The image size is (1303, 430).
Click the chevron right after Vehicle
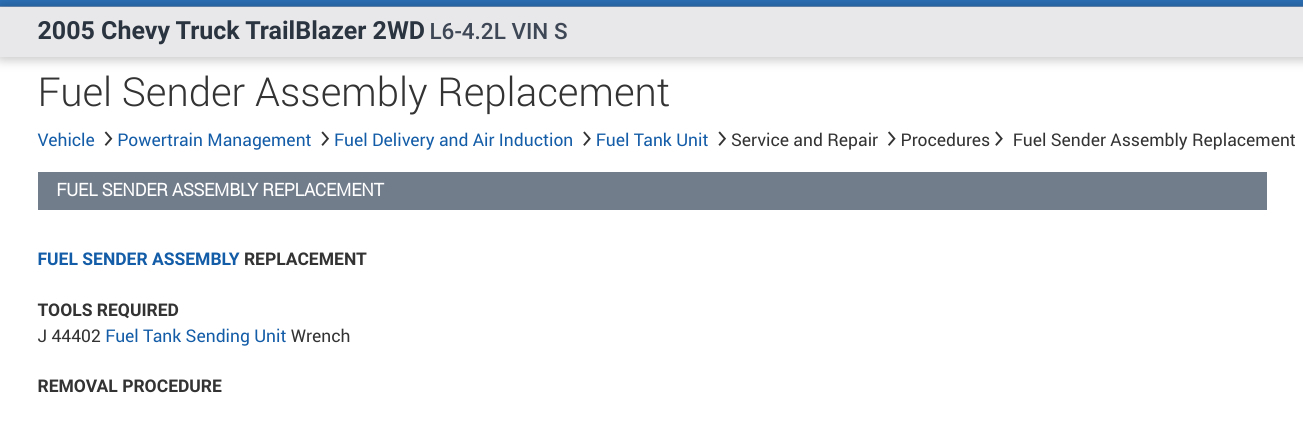106,140
